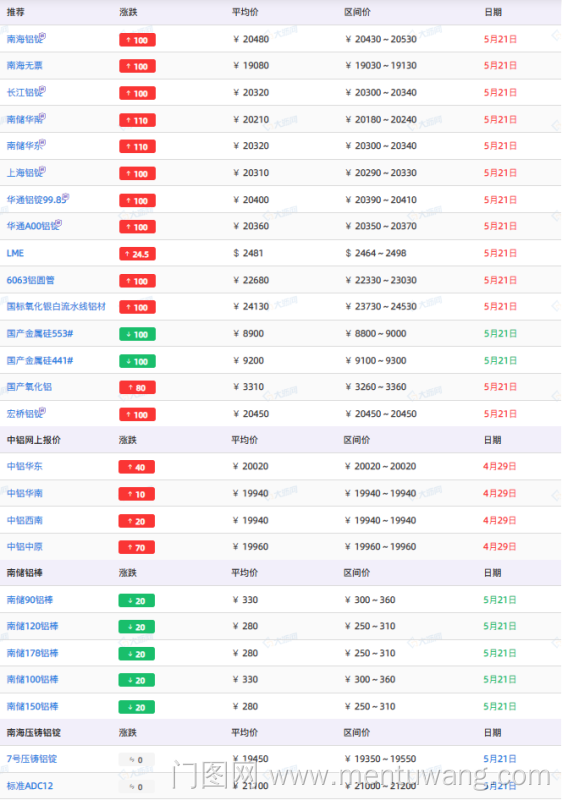
Task: Open the LME price link
Action: 15,254
